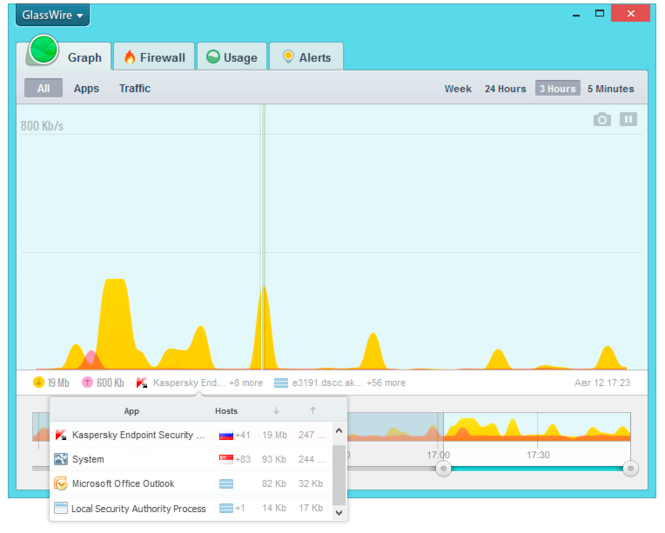Image resolution: width=665 pixels, height=533 pixels.
Task: Click the host flag icon beside e3191.dscc.ak...
Action: (281, 383)
